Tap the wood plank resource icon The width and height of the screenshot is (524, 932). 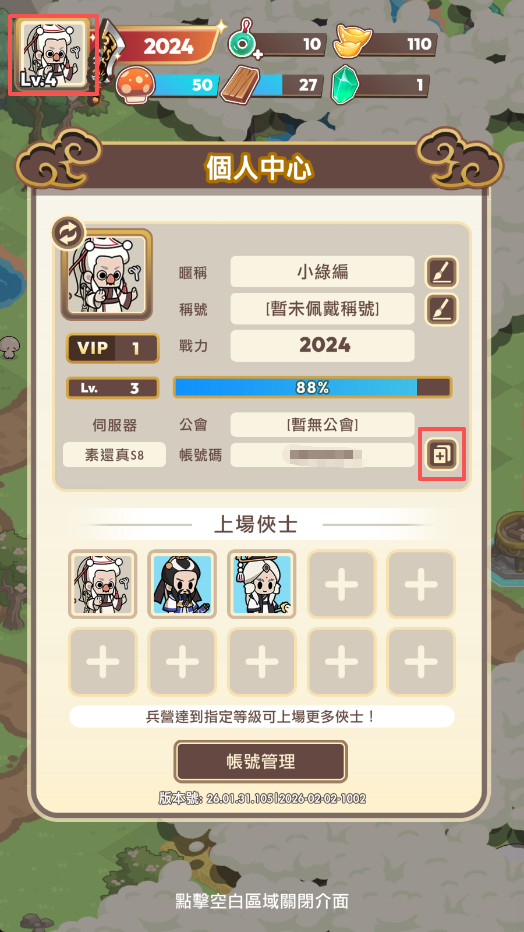click(x=240, y=85)
